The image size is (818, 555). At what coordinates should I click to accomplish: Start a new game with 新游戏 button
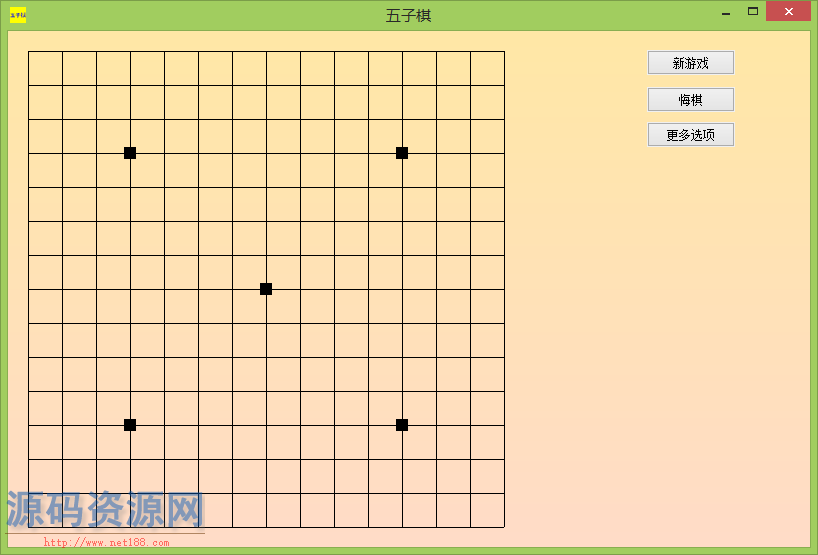(x=691, y=63)
